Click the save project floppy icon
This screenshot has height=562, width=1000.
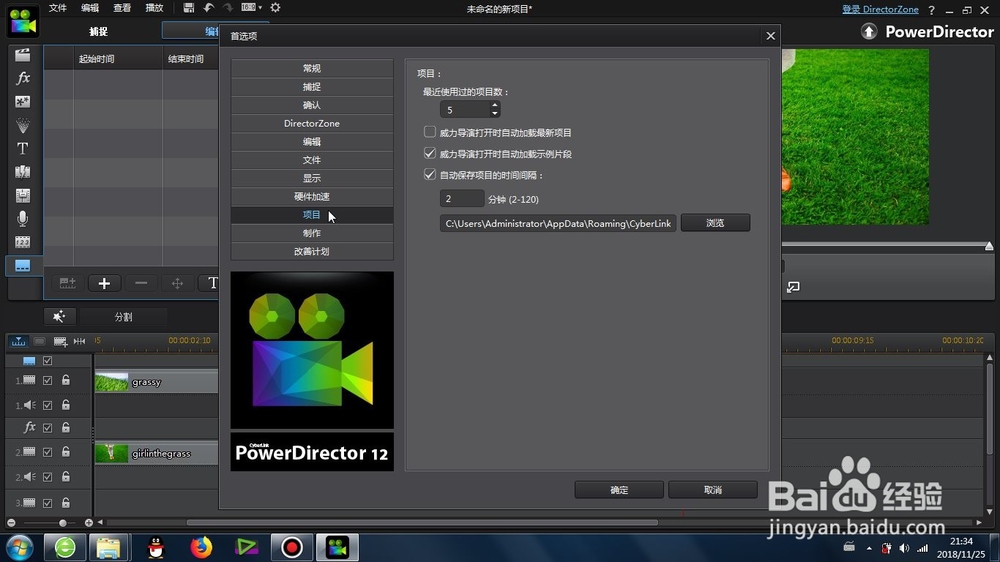(x=188, y=8)
